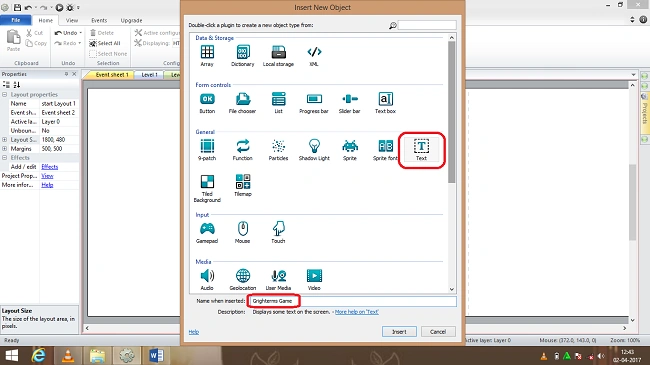Sort properties alphabetically icon

17,85
